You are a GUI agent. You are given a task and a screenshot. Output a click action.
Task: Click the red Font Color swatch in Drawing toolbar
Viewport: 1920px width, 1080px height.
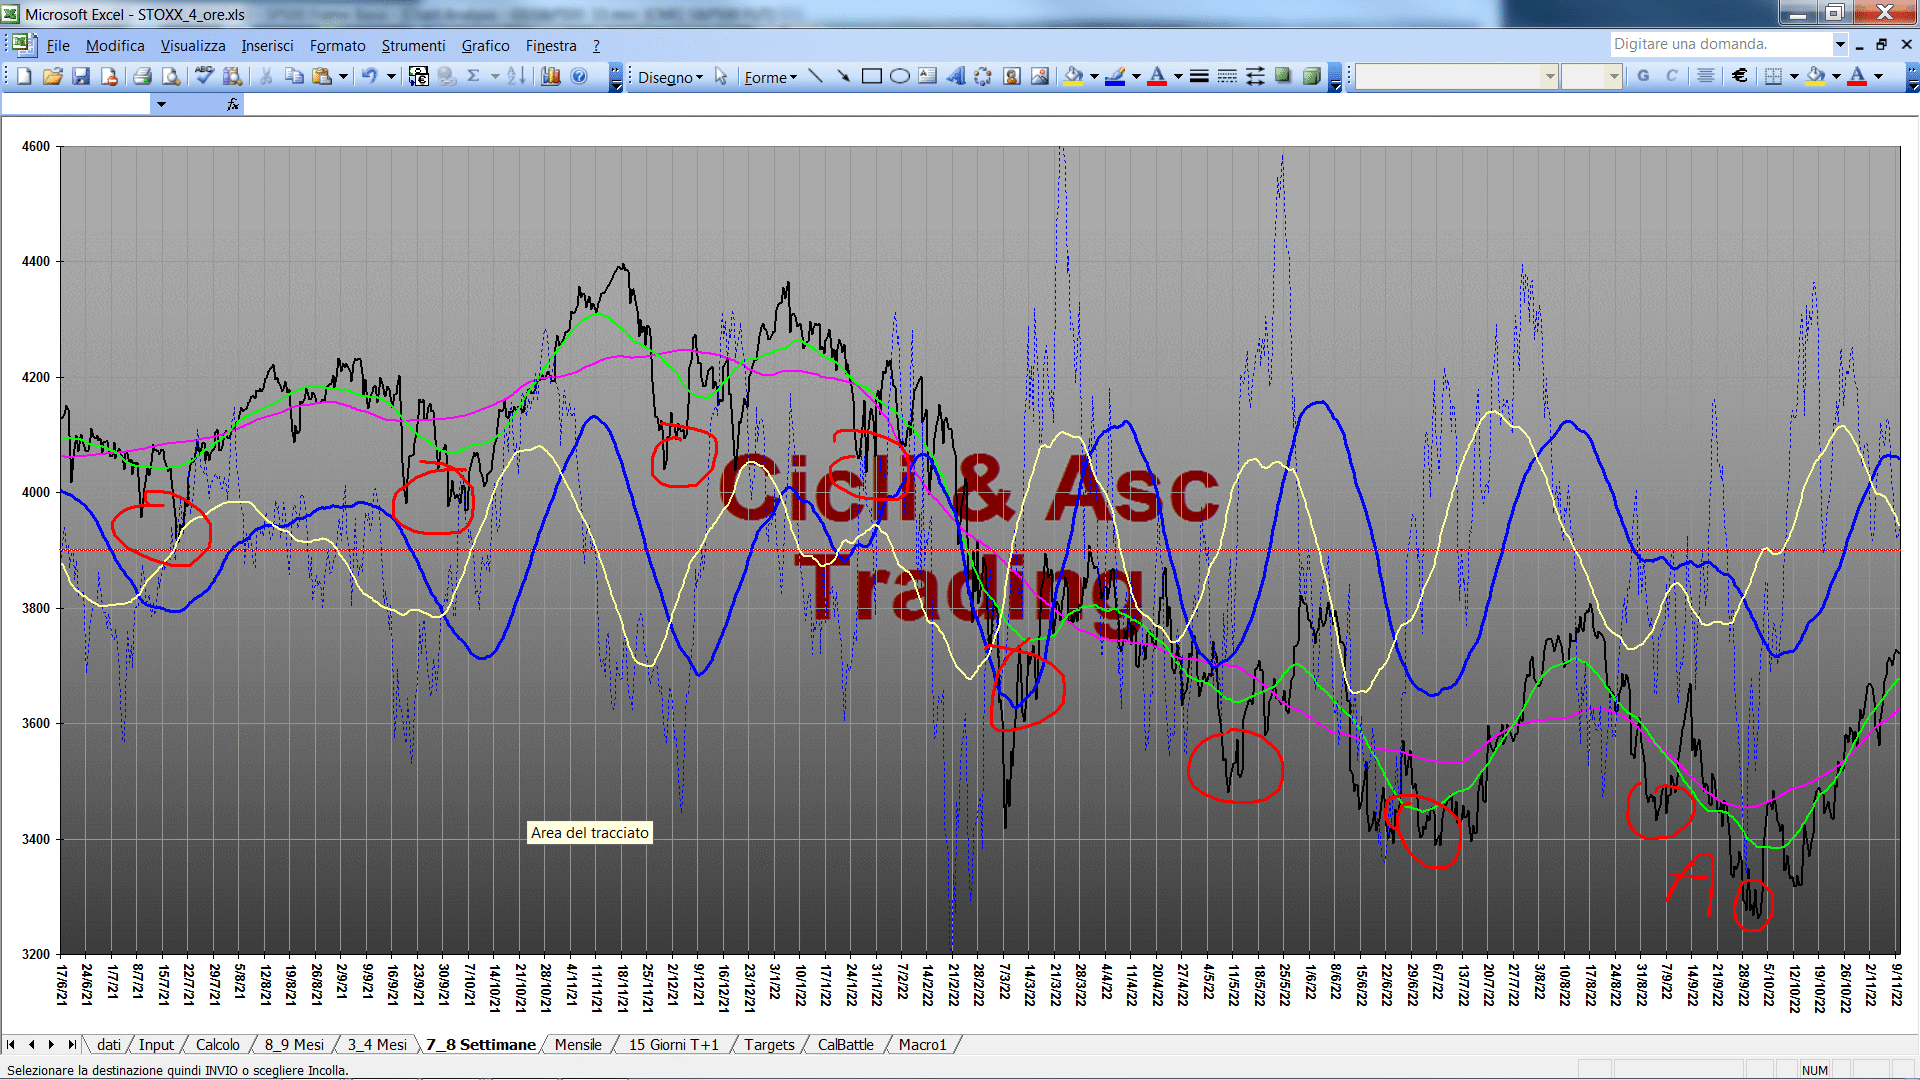click(1157, 77)
